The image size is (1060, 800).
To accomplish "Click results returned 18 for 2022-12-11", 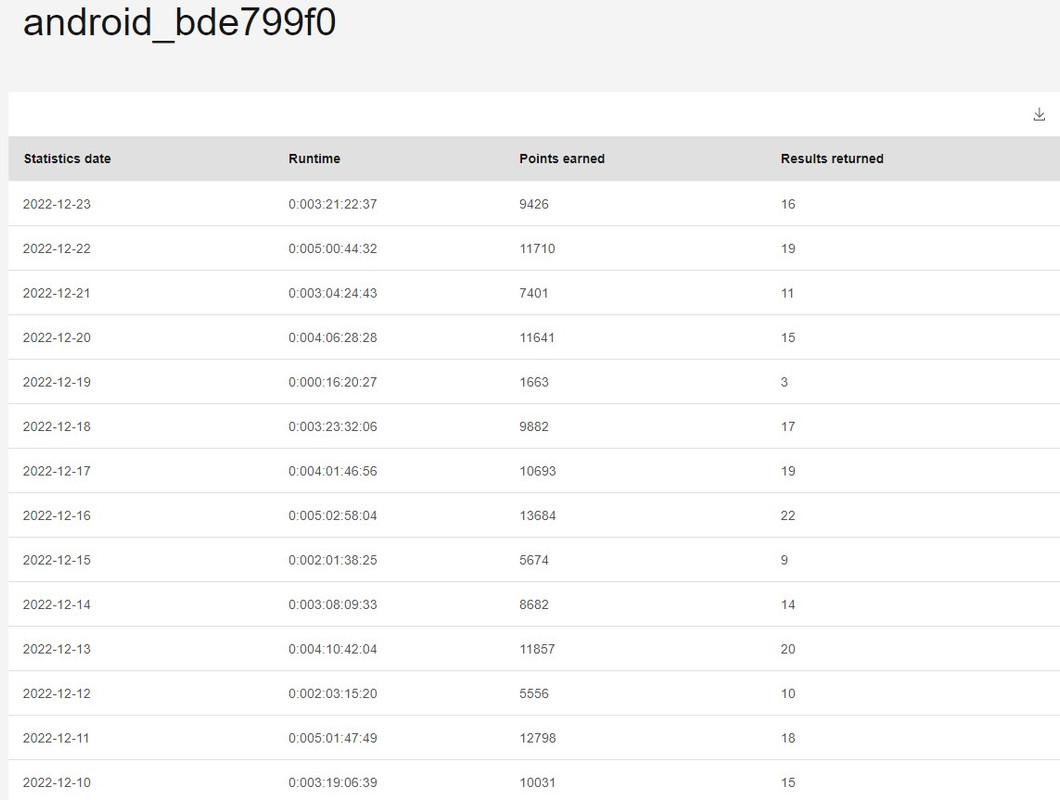I will [x=788, y=738].
